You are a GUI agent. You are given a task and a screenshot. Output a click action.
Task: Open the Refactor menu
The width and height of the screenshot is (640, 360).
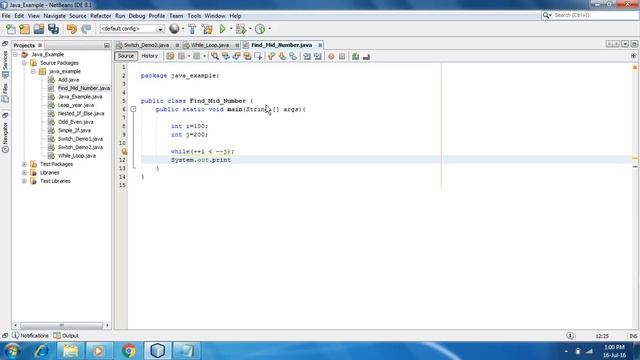(100, 16)
